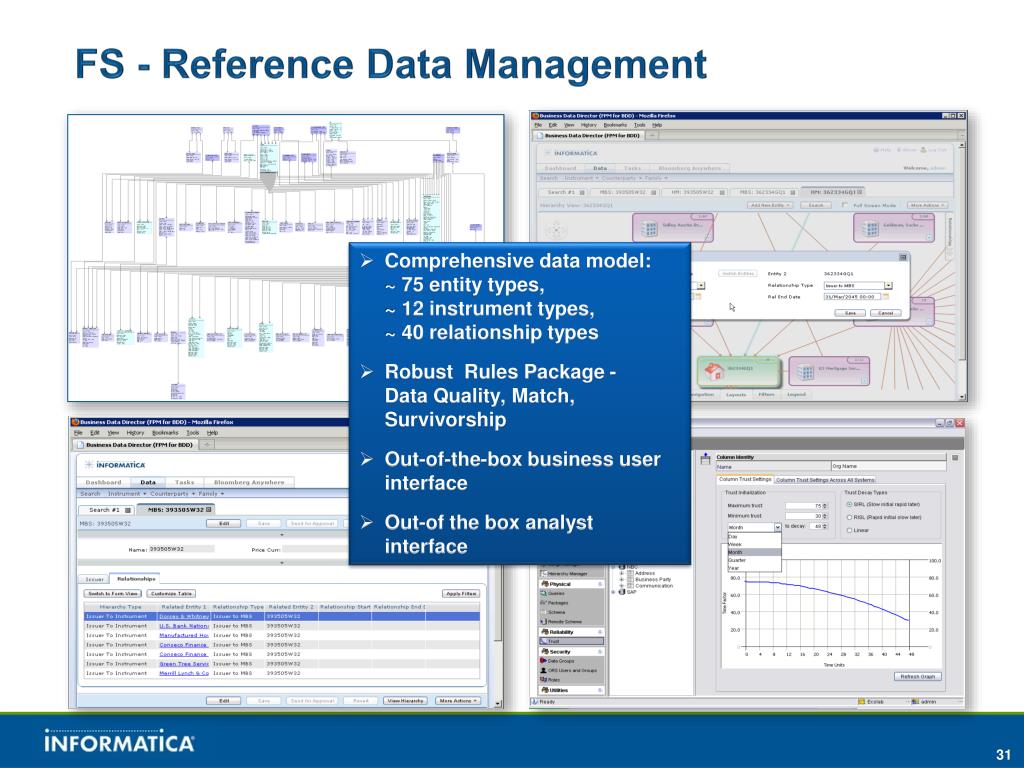Click Save button in relationship dialog

click(x=850, y=313)
